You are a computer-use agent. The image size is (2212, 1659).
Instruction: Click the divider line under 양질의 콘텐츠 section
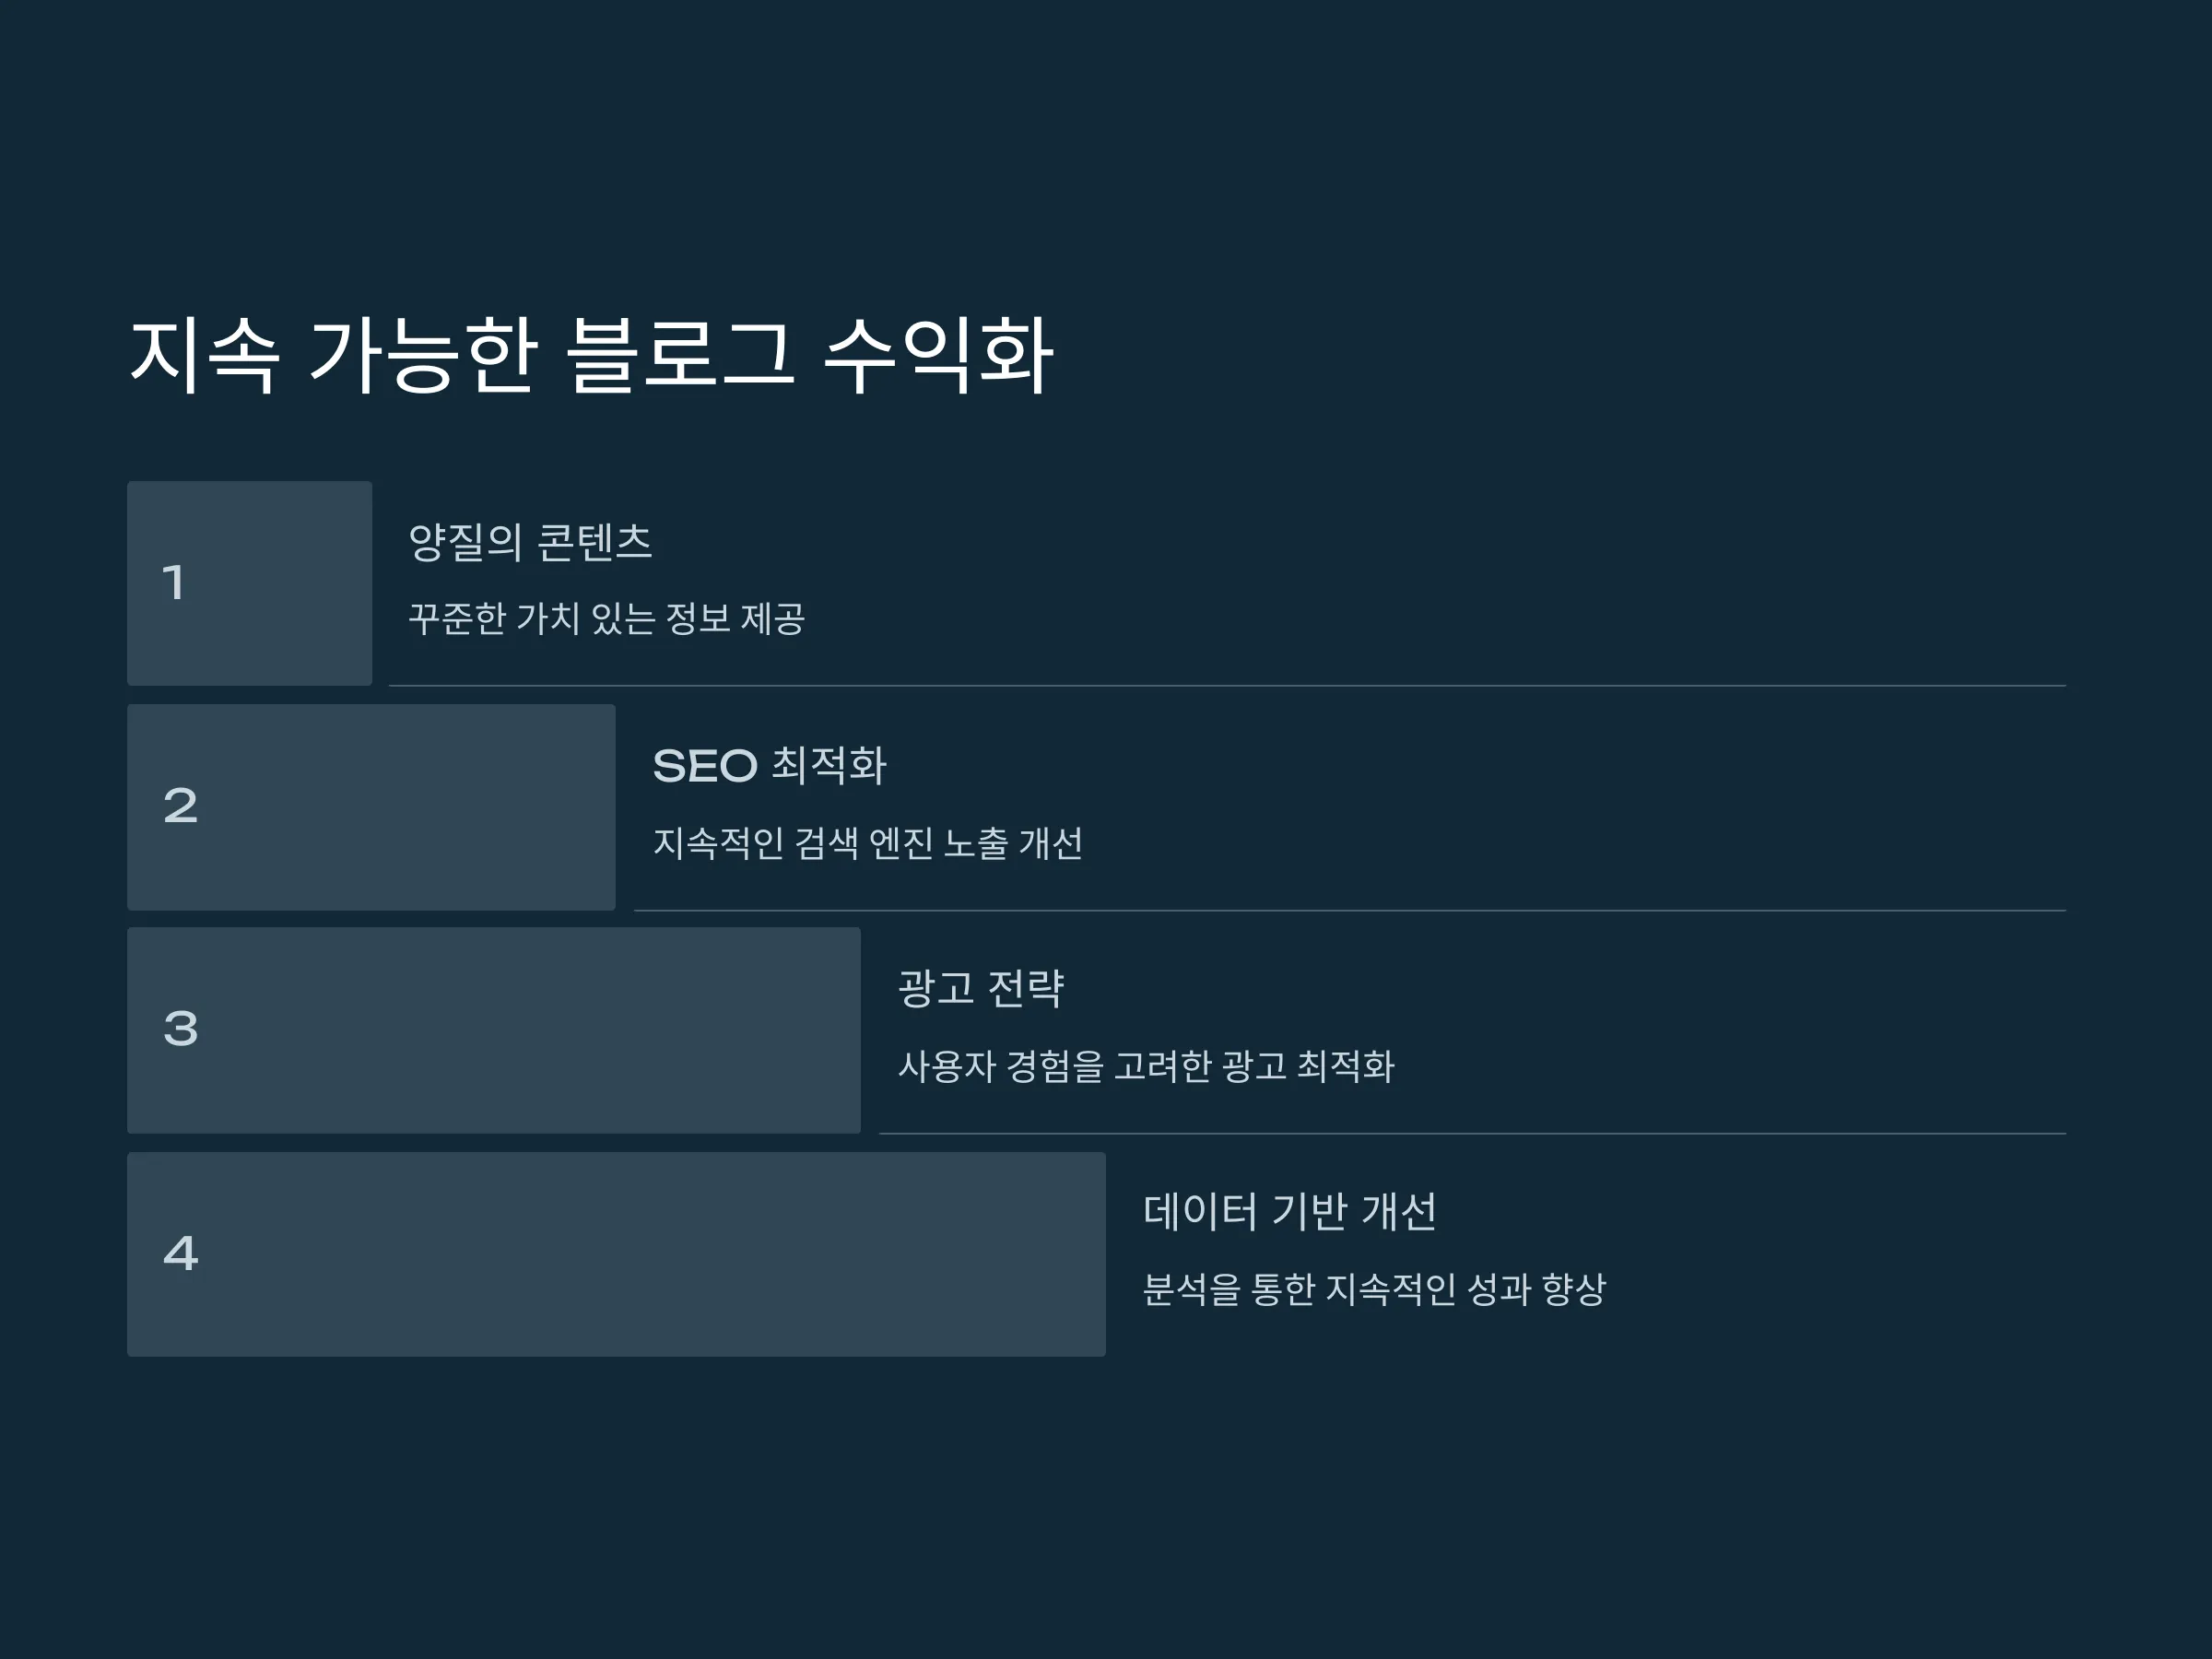tap(1227, 686)
